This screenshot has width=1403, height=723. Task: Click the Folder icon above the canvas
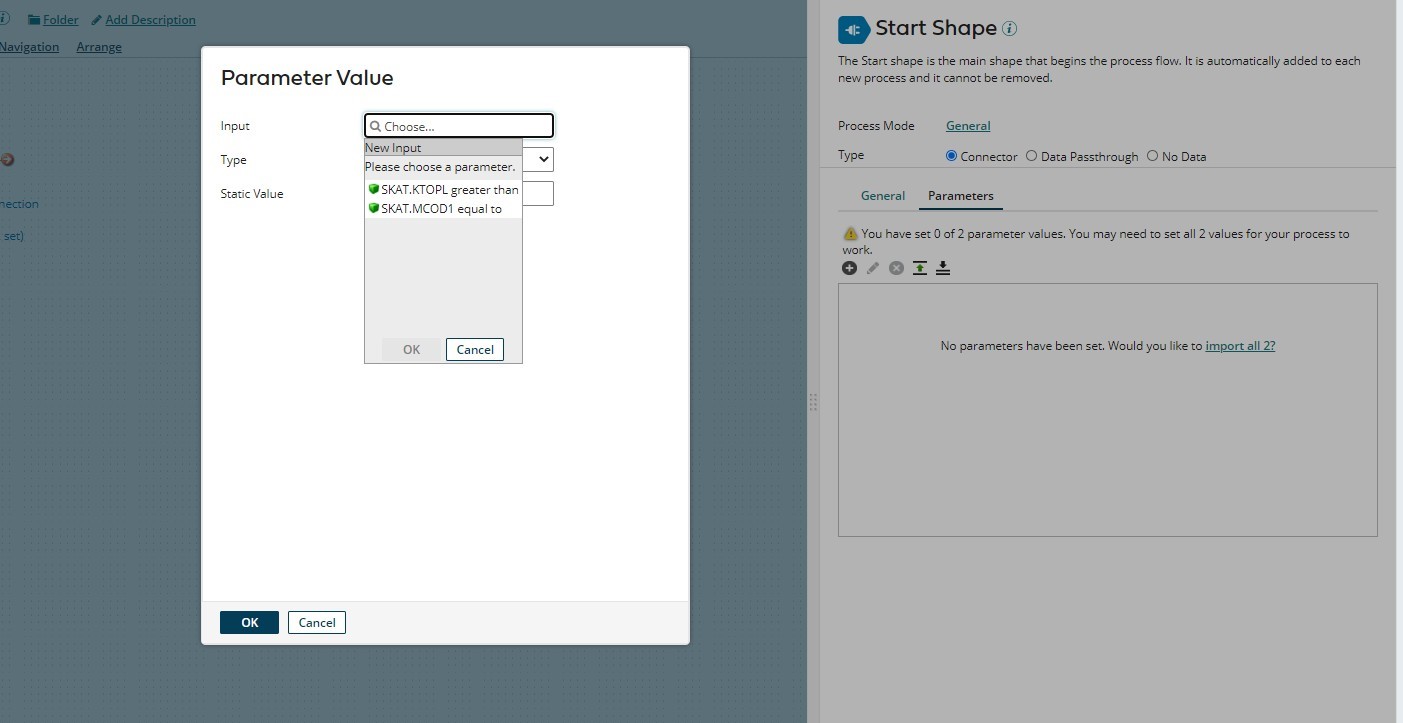[35, 19]
